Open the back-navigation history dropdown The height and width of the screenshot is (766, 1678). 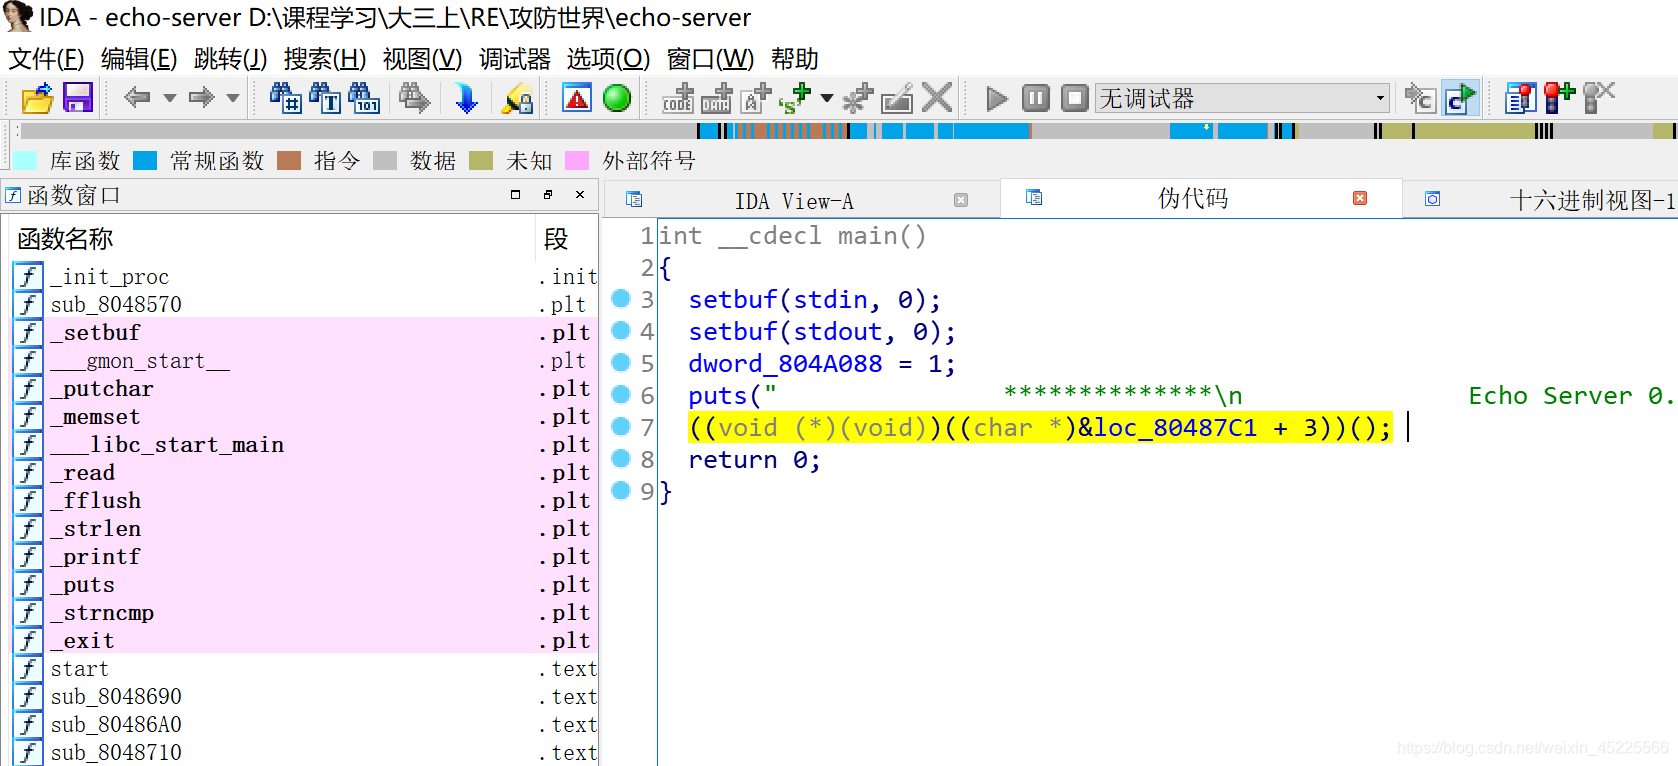[x=169, y=98]
